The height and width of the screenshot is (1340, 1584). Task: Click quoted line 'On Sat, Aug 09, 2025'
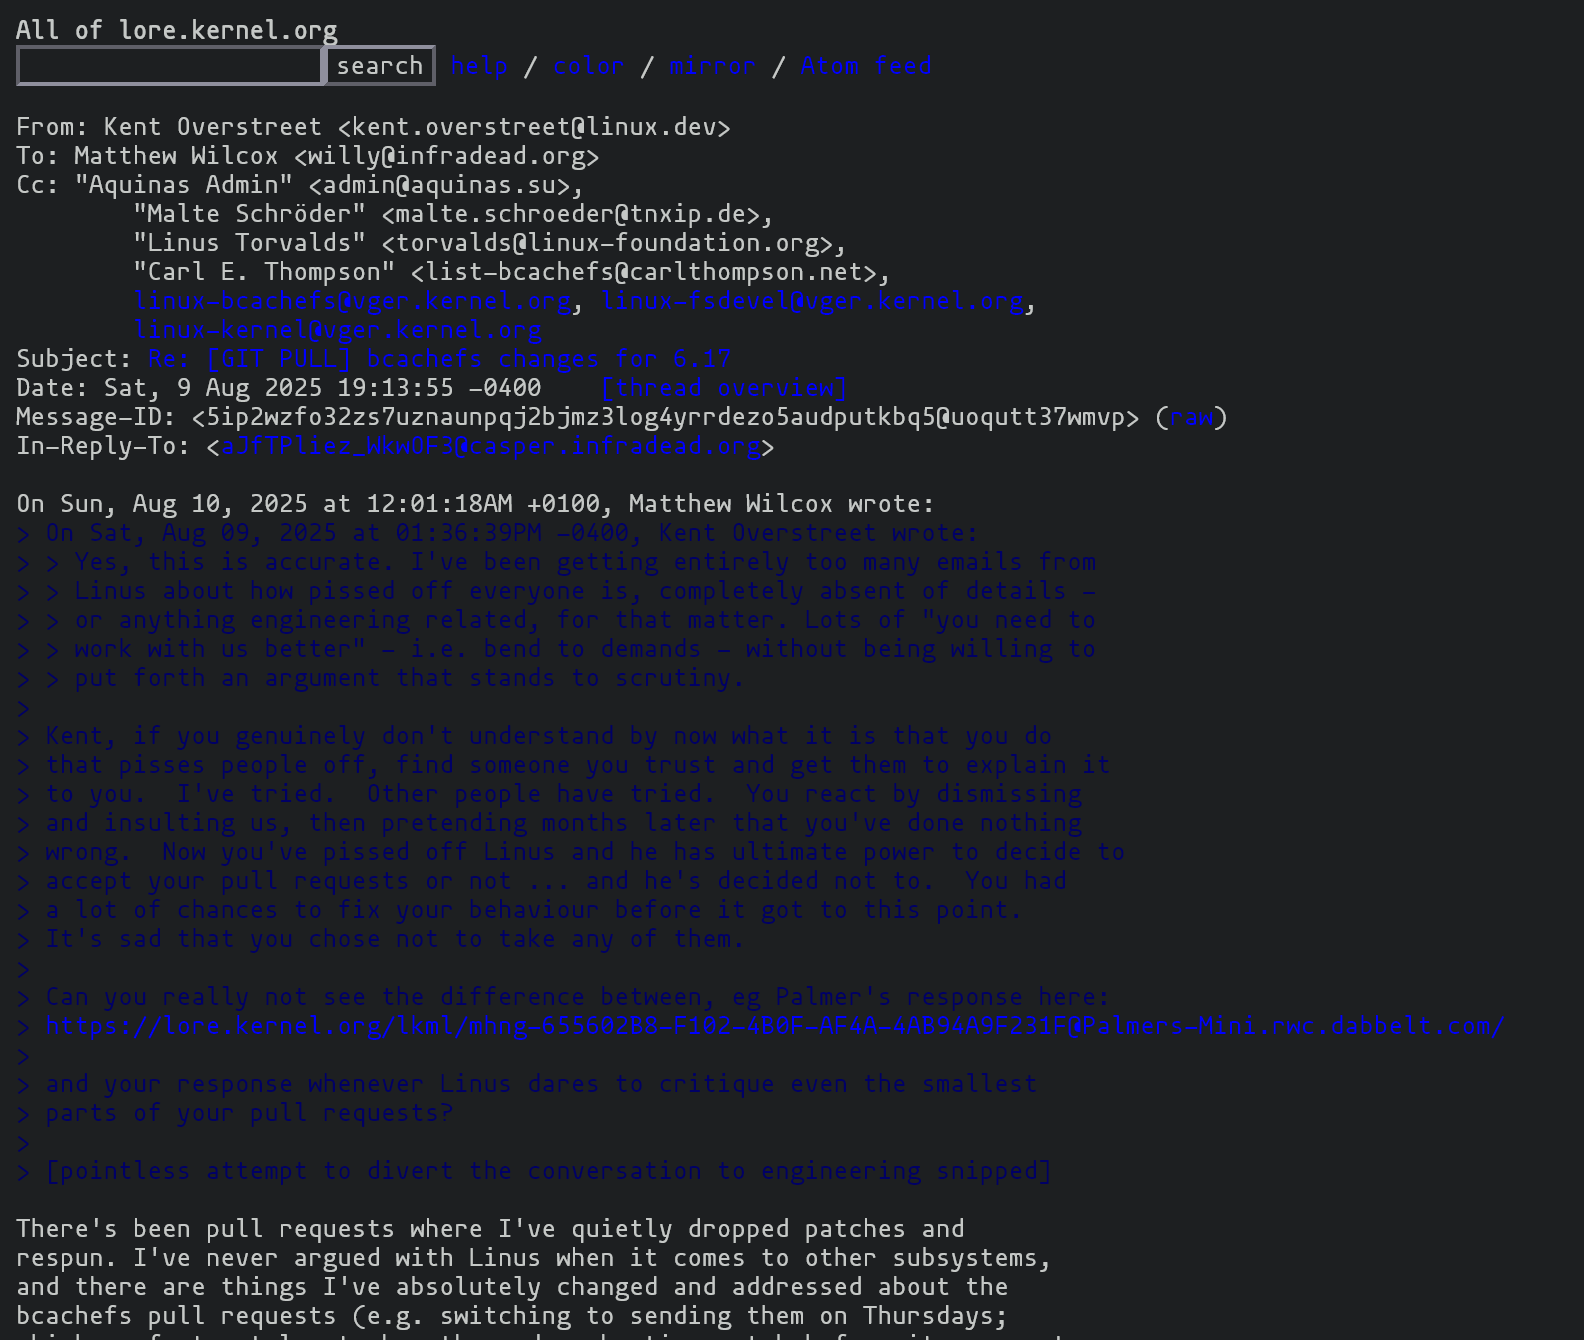coord(497,533)
